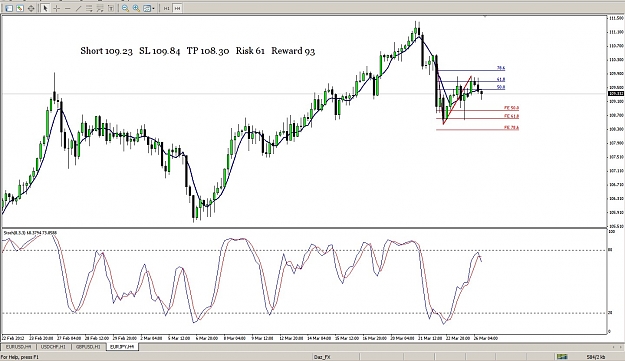Click the 80 level on Stochastic scale

tap(610, 250)
